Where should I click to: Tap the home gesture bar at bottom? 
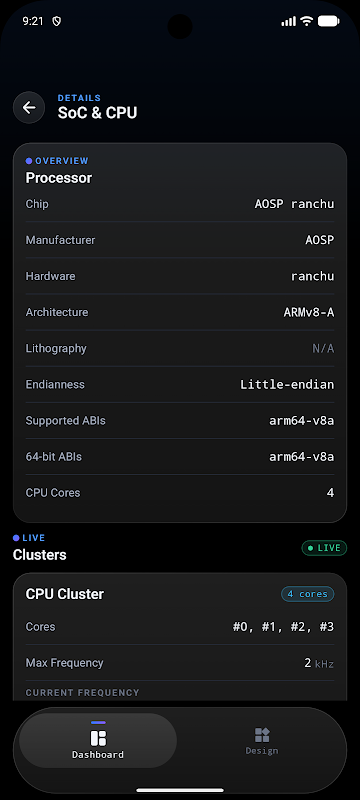[x=180, y=790]
